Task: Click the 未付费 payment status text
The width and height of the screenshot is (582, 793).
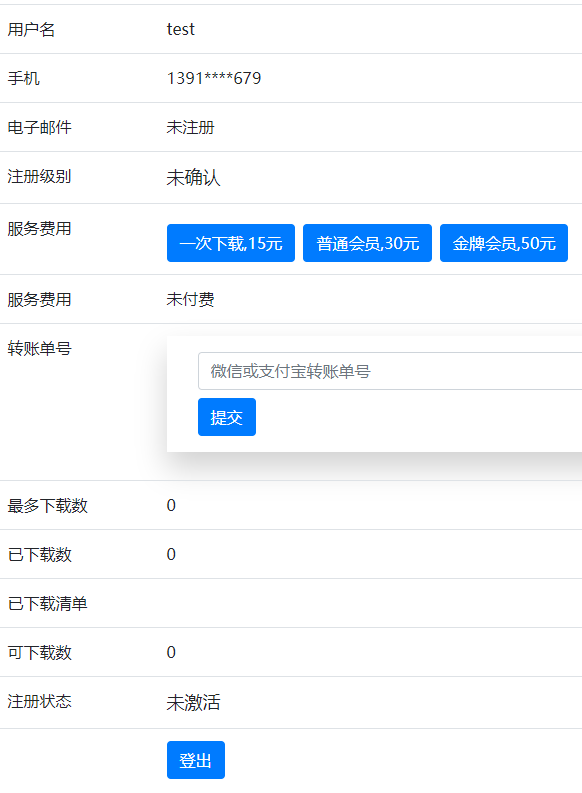Action: pos(191,299)
